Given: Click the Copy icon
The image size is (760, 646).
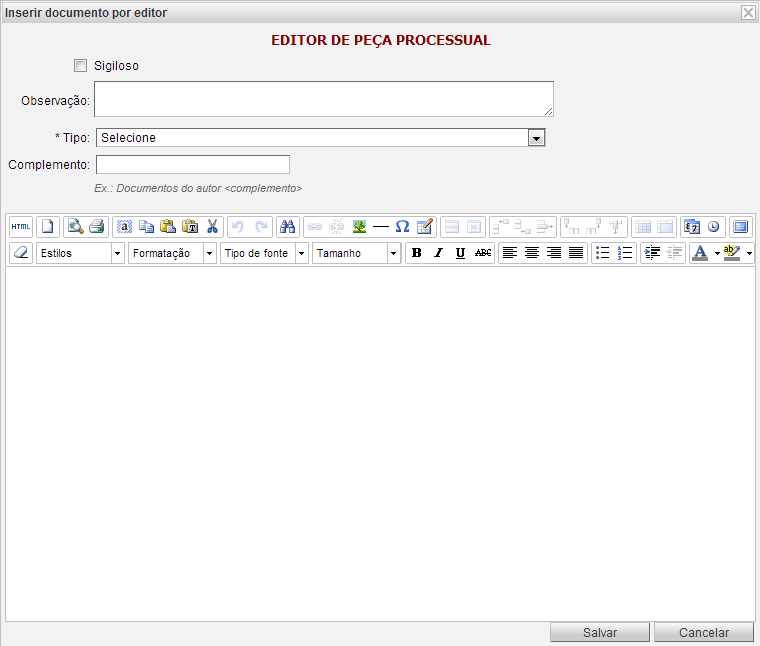Looking at the screenshot, I should [146, 226].
